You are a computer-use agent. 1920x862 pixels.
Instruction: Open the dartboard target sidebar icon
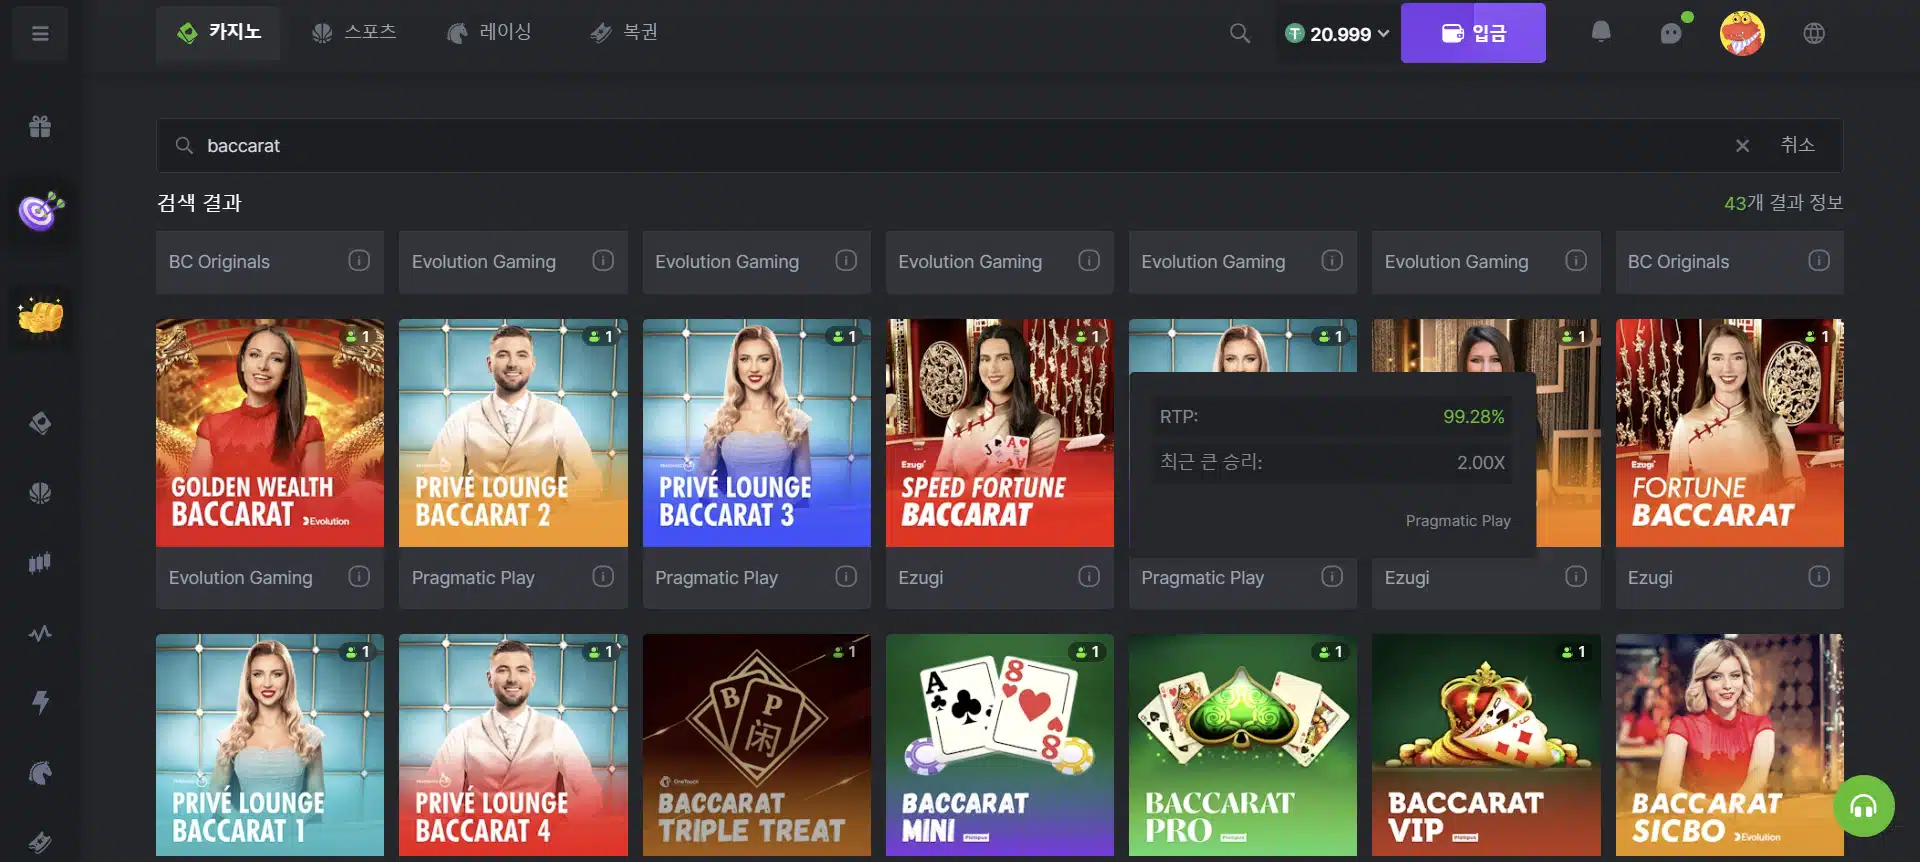[40, 211]
